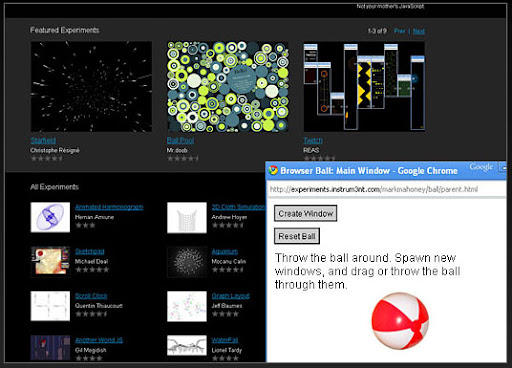Open Animated Harmonograph link
The height and width of the screenshot is (368, 512).
point(109,207)
